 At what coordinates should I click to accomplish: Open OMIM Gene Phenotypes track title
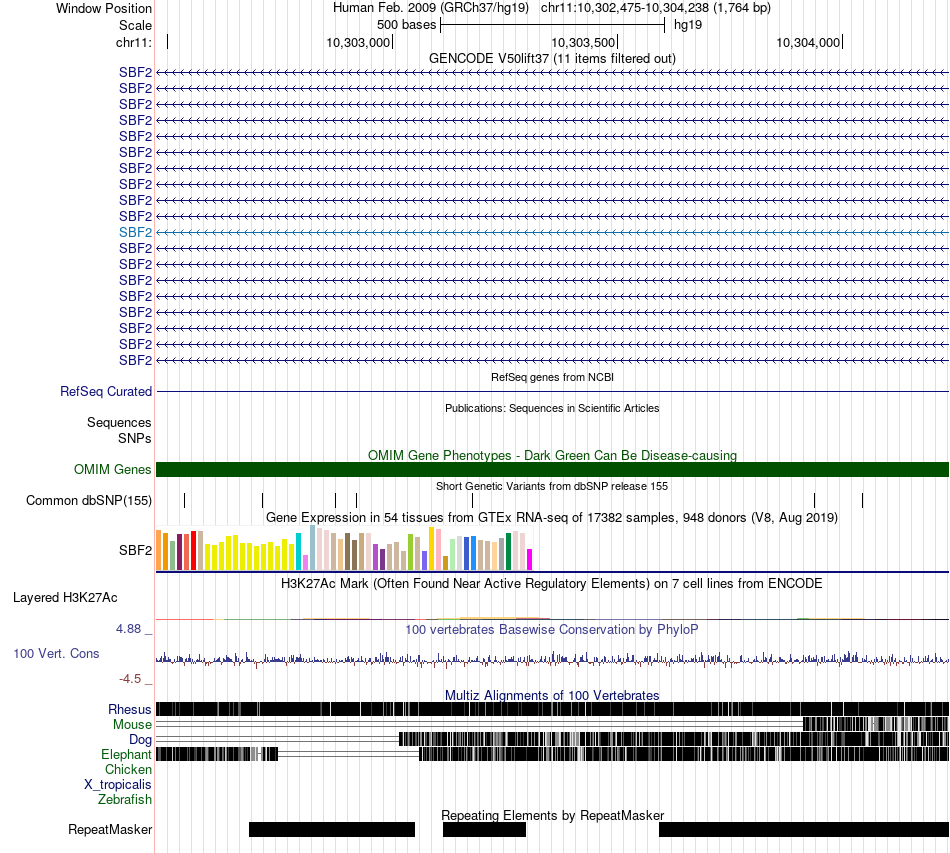pyautogui.click(x=552, y=455)
